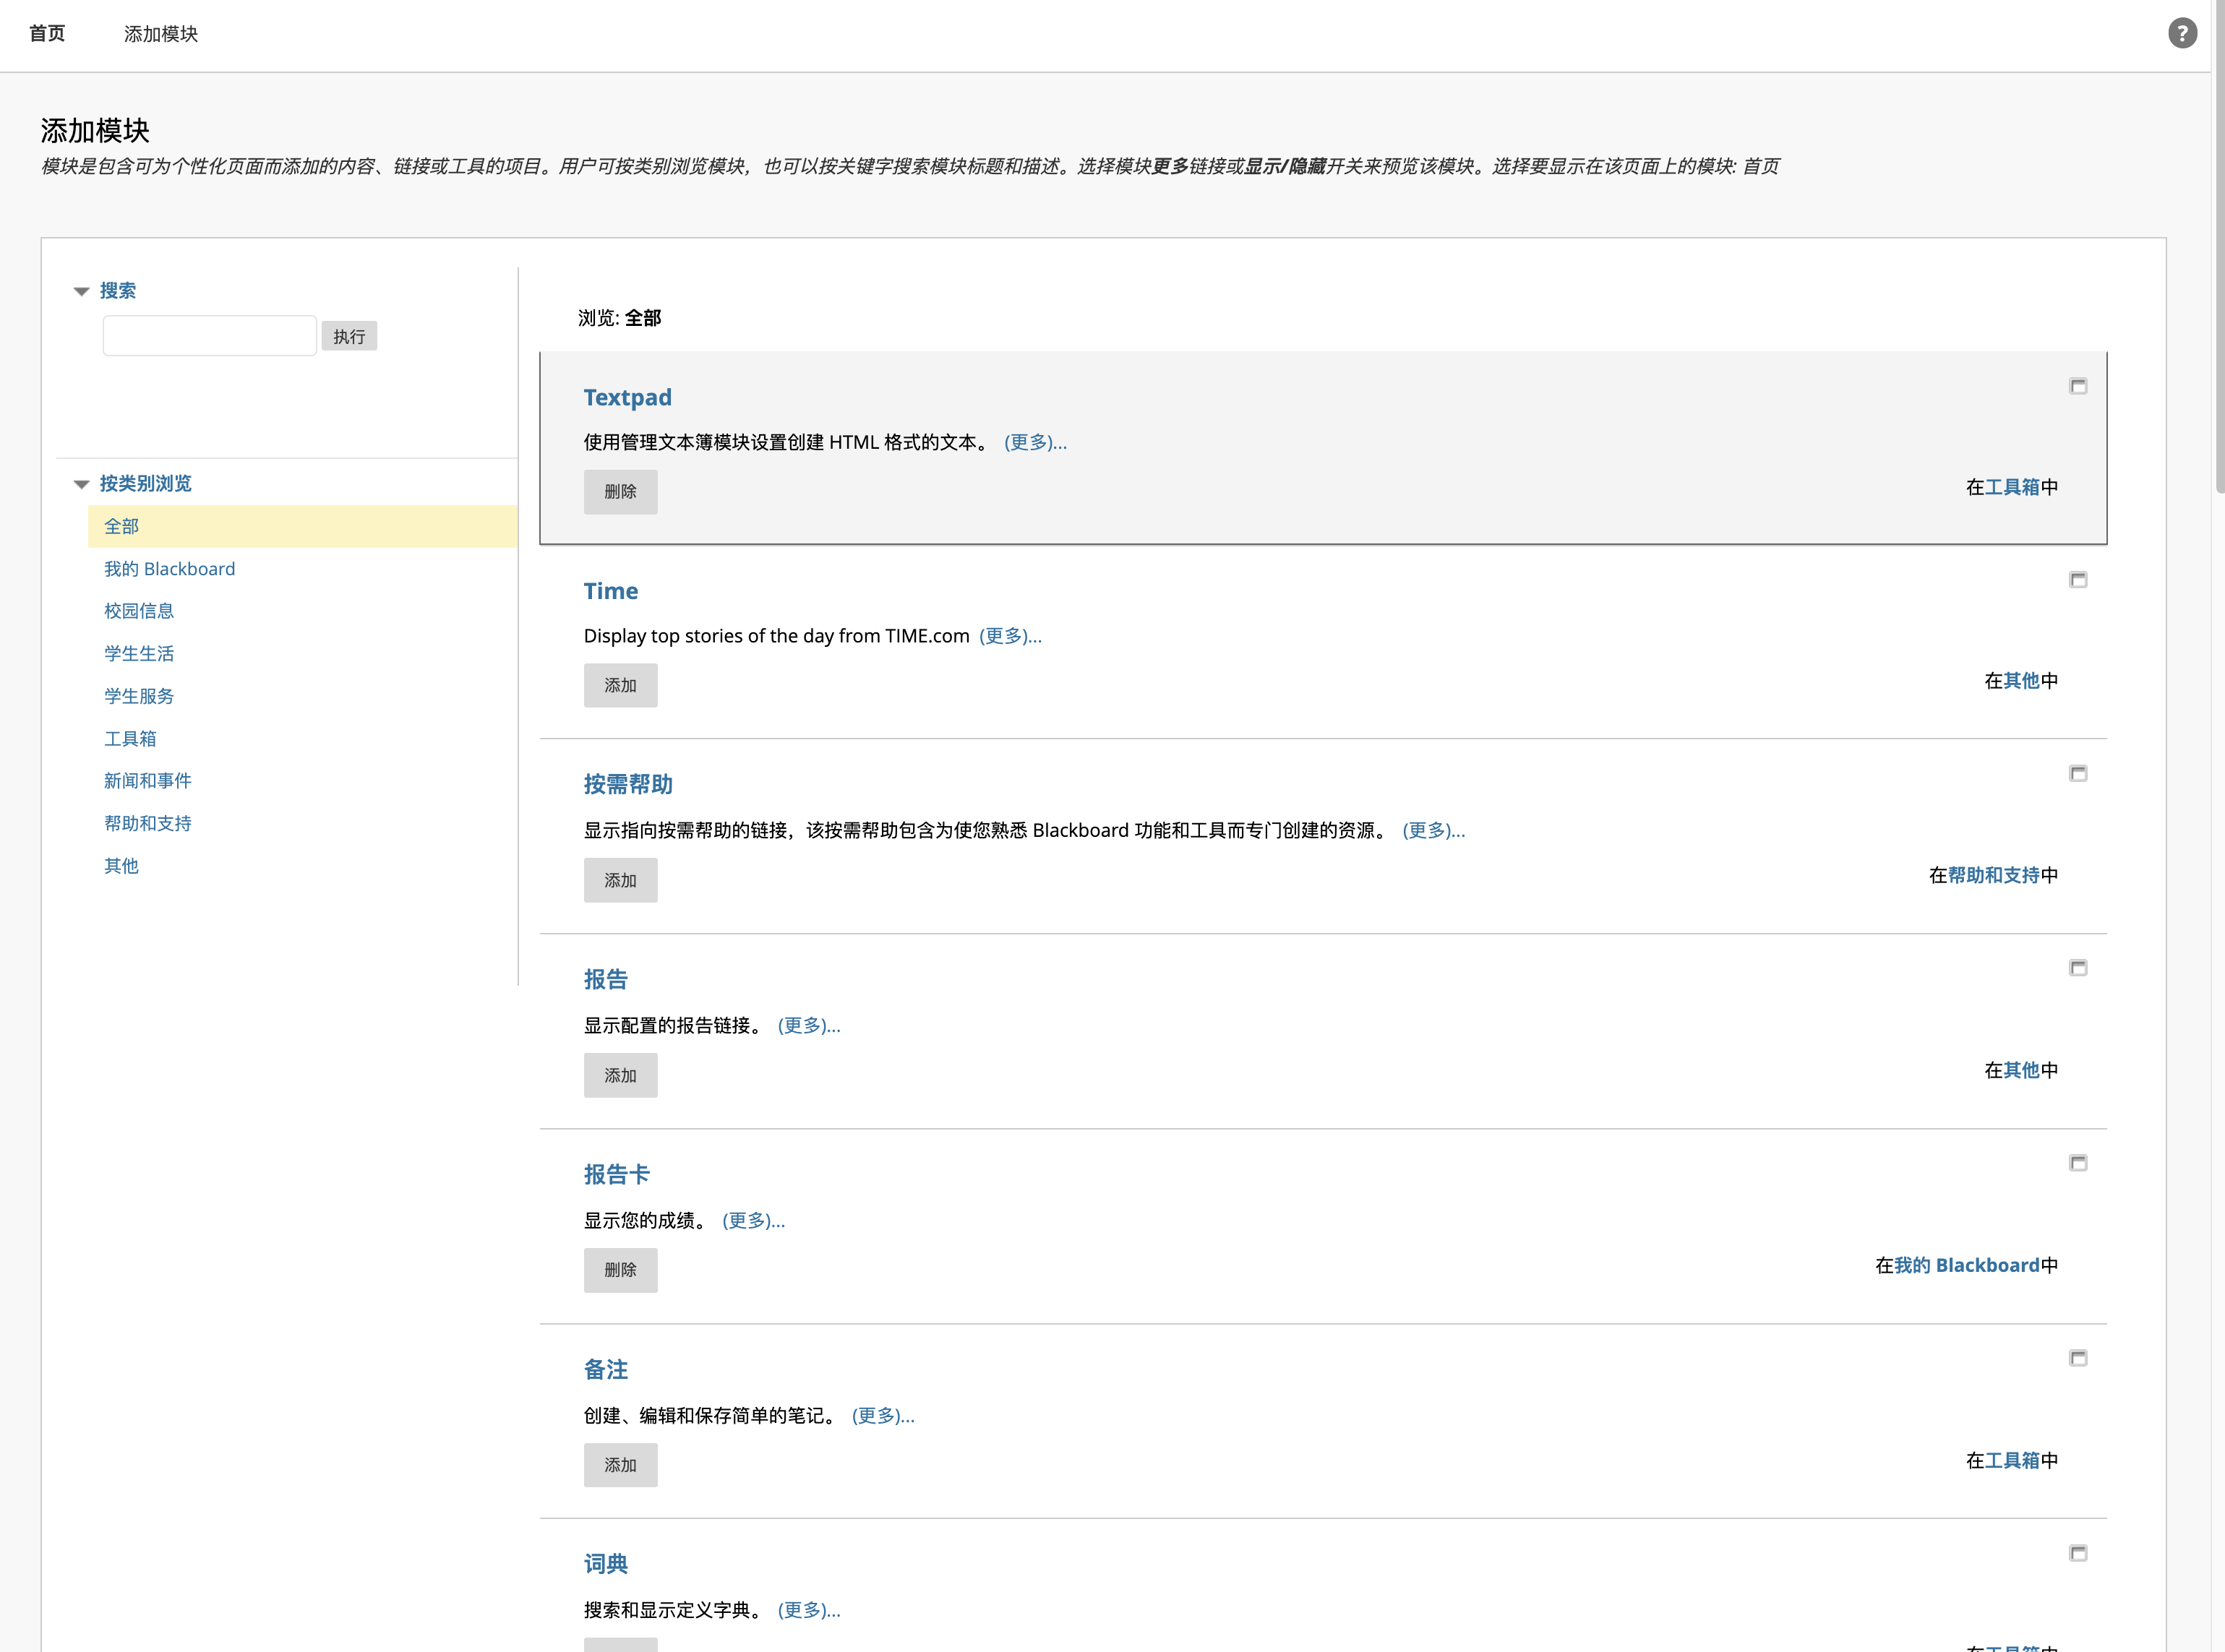Click 删除 to remove Textpad module
The image size is (2225, 1652).
(x=620, y=491)
